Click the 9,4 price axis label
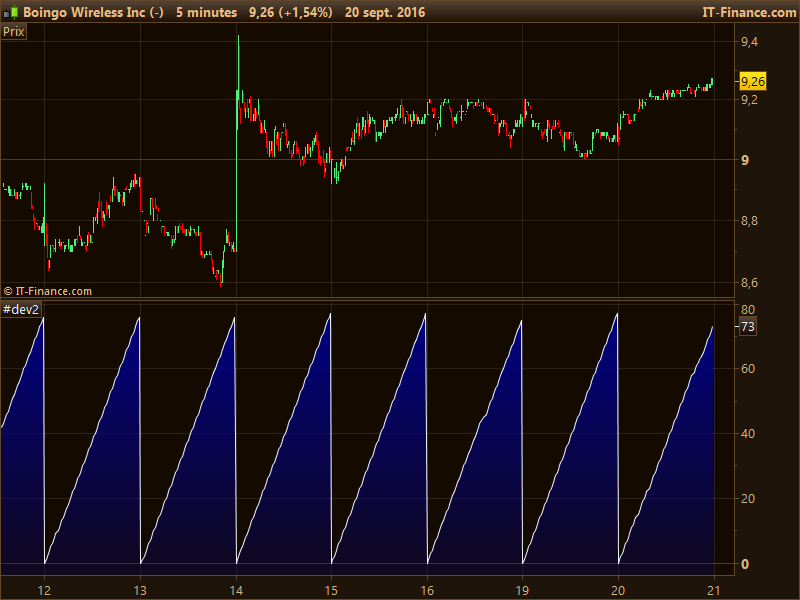 coord(749,42)
